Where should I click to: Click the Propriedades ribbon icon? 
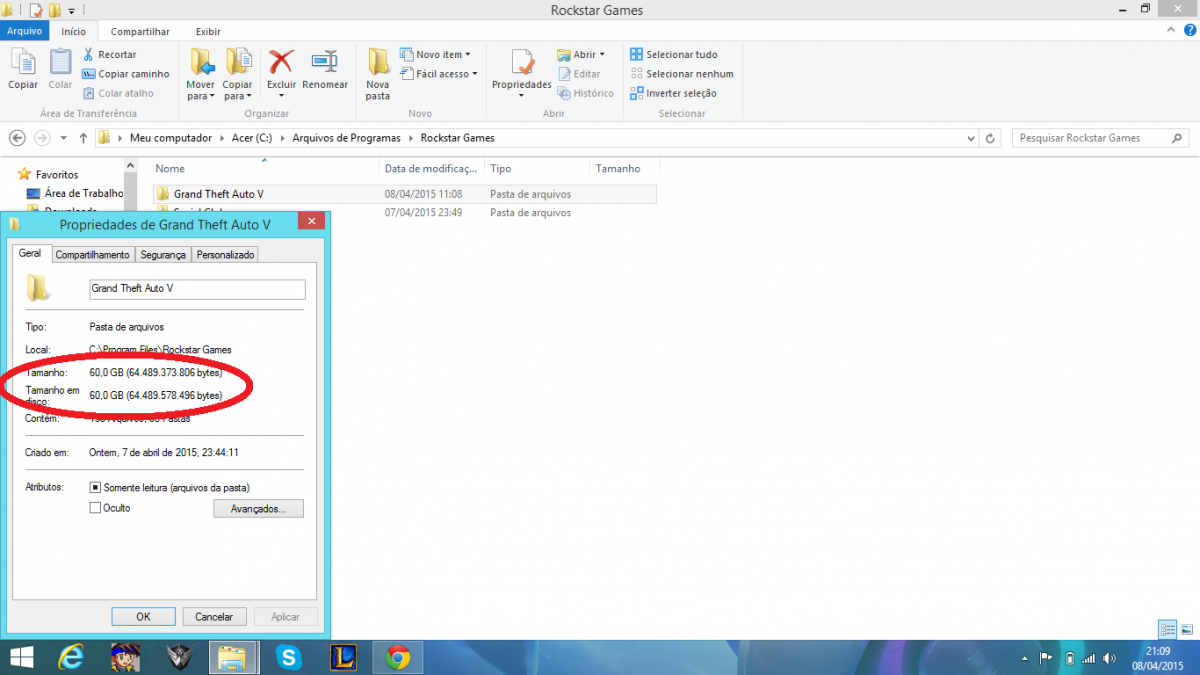522,62
